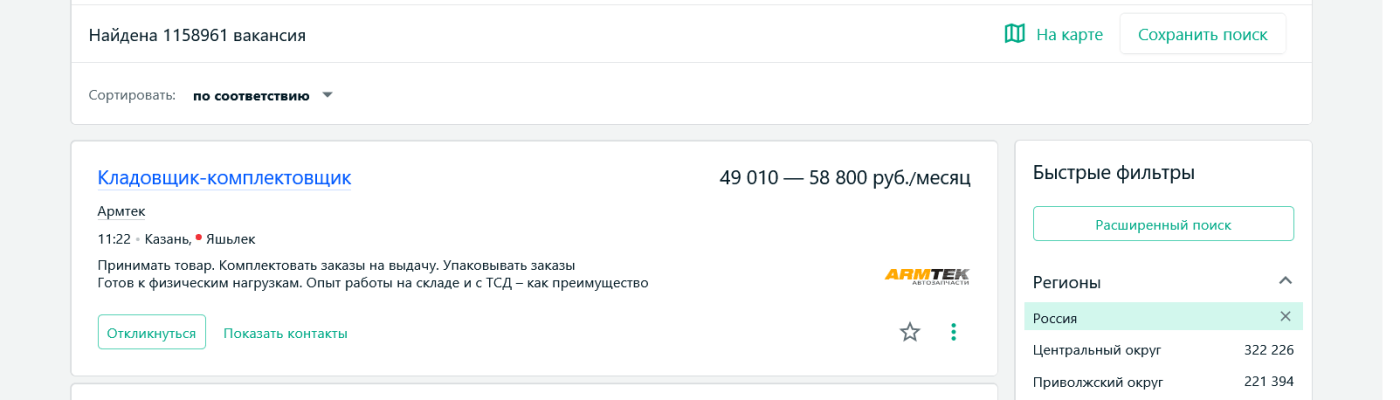
Task: Filter by Центральный округ region
Action: pyautogui.click(x=1097, y=350)
